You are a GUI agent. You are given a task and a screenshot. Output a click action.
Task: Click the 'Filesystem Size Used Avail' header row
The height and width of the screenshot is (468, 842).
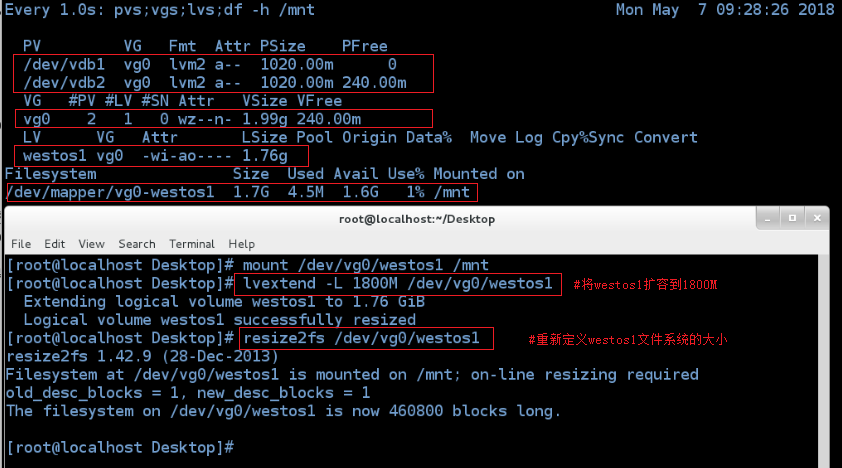(x=265, y=174)
